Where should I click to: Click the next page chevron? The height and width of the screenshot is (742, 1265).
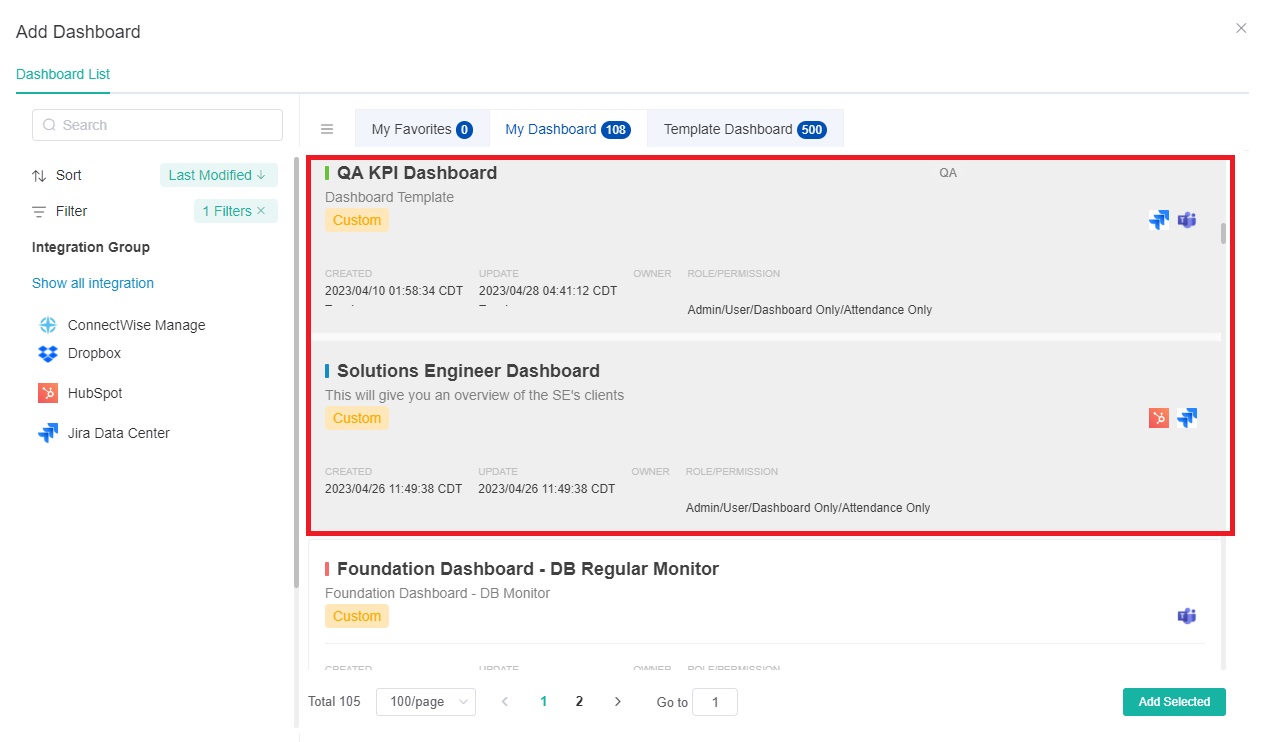pyautogui.click(x=617, y=701)
